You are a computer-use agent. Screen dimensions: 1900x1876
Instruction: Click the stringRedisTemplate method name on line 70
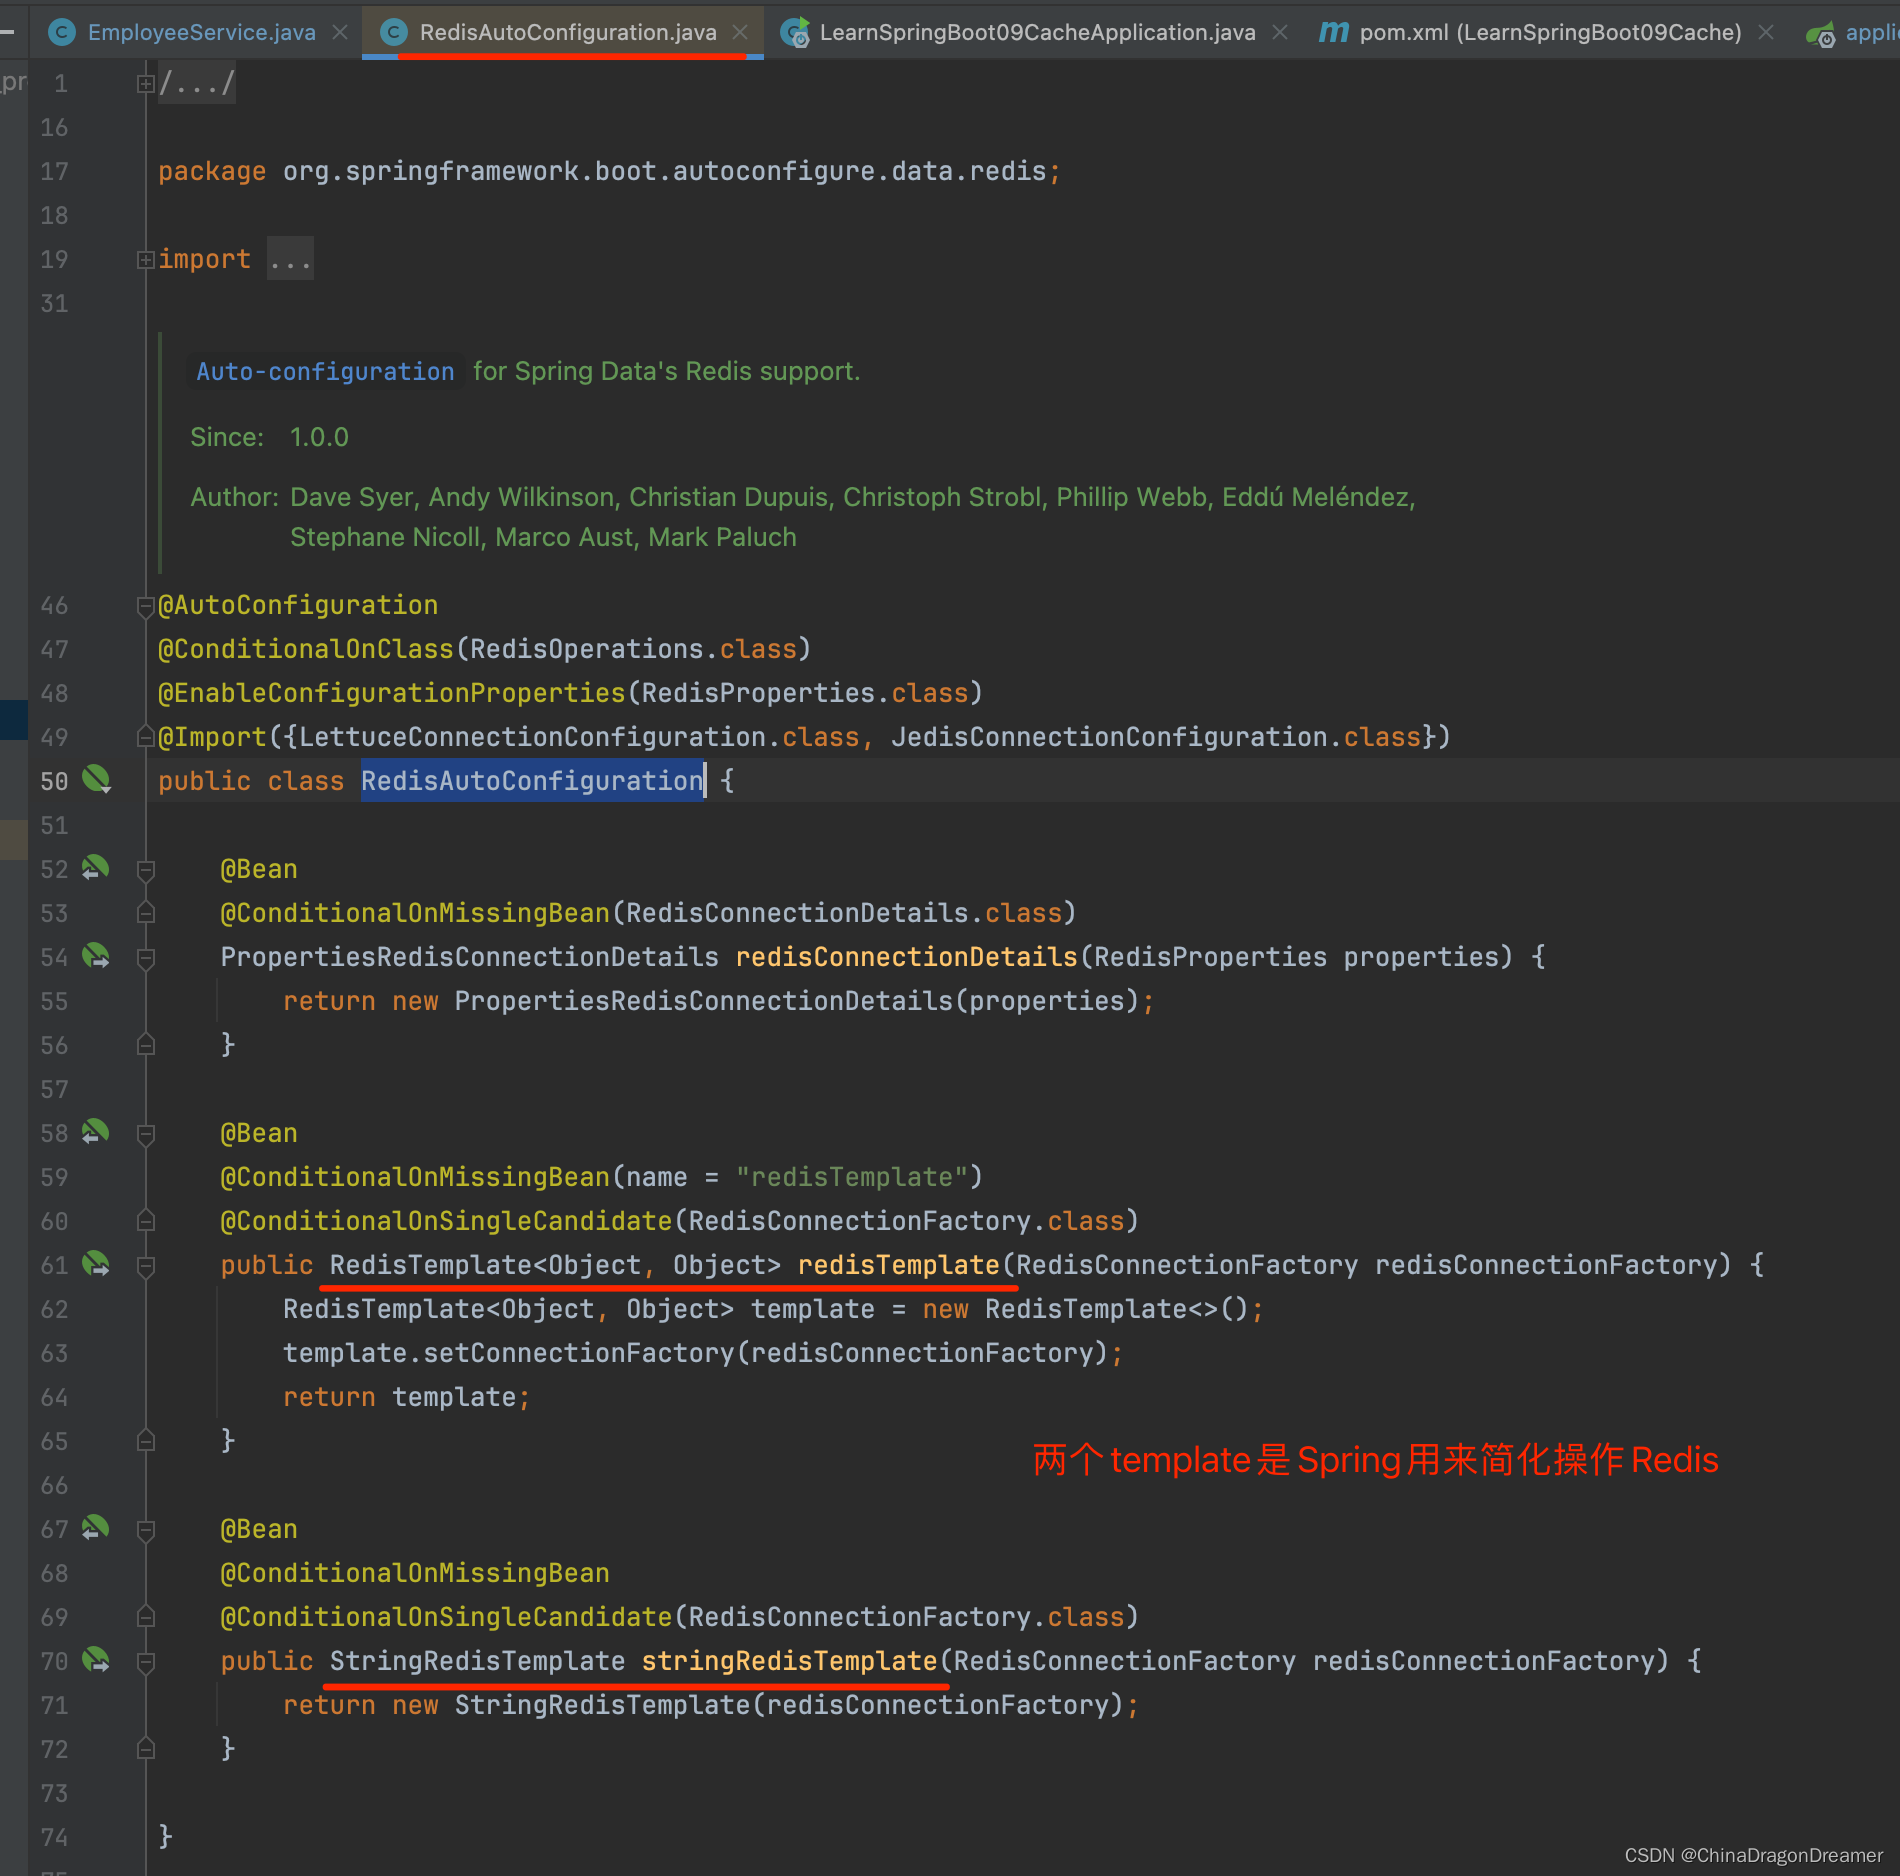pyautogui.click(x=789, y=1661)
